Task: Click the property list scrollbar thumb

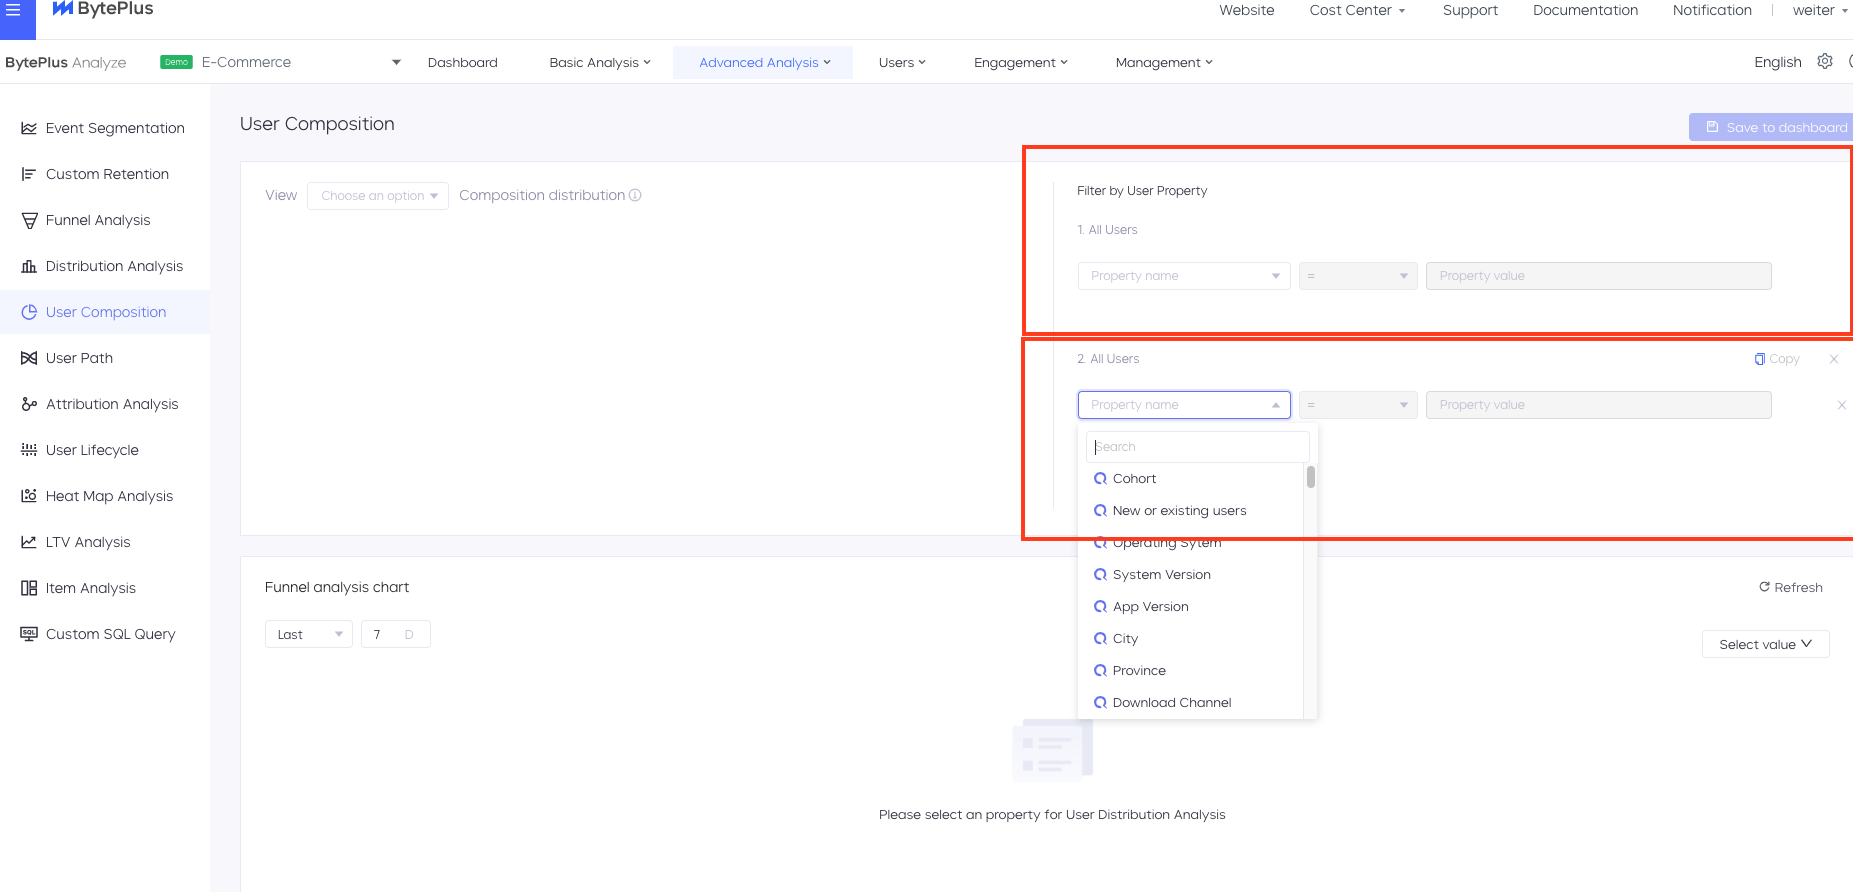Action: 1311,477
